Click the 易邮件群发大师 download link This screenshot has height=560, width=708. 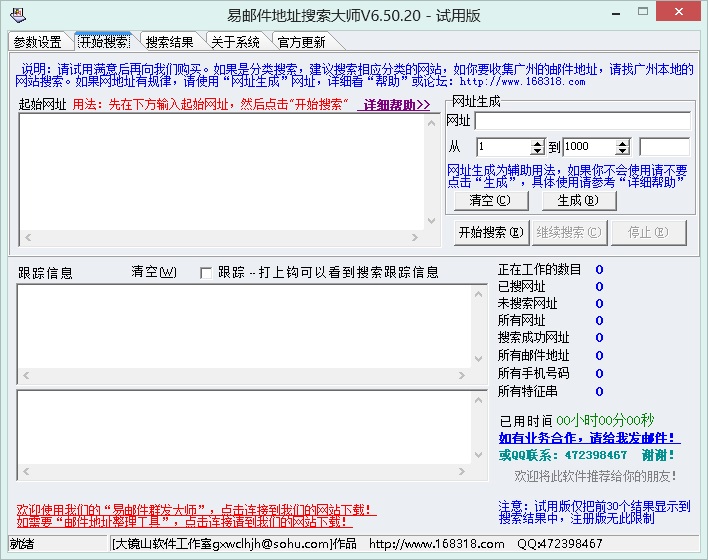pos(196,509)
